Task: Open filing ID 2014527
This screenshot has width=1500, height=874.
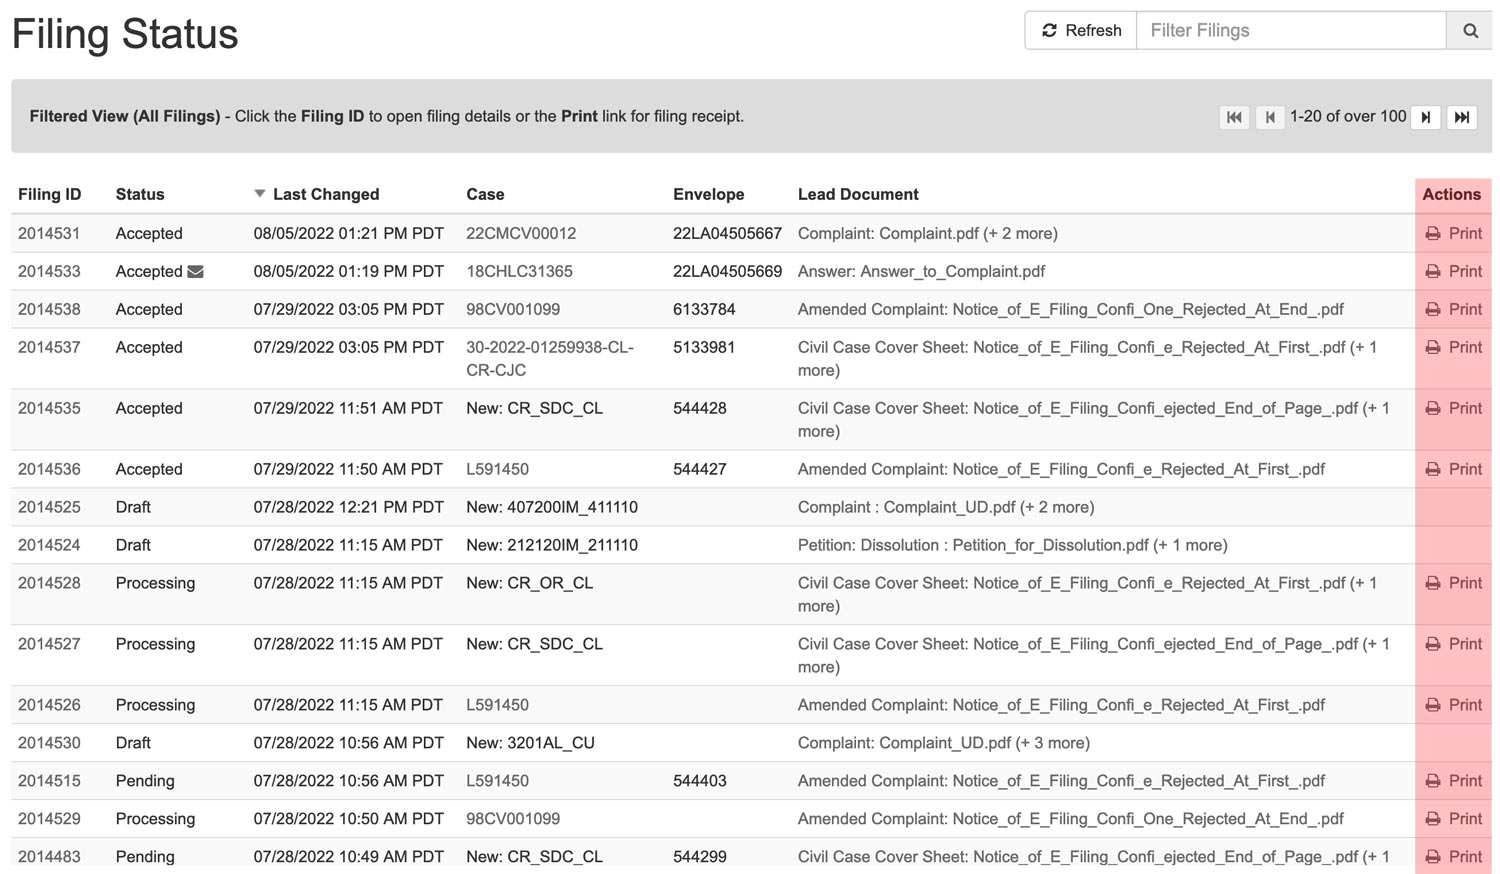Action: 49,644
